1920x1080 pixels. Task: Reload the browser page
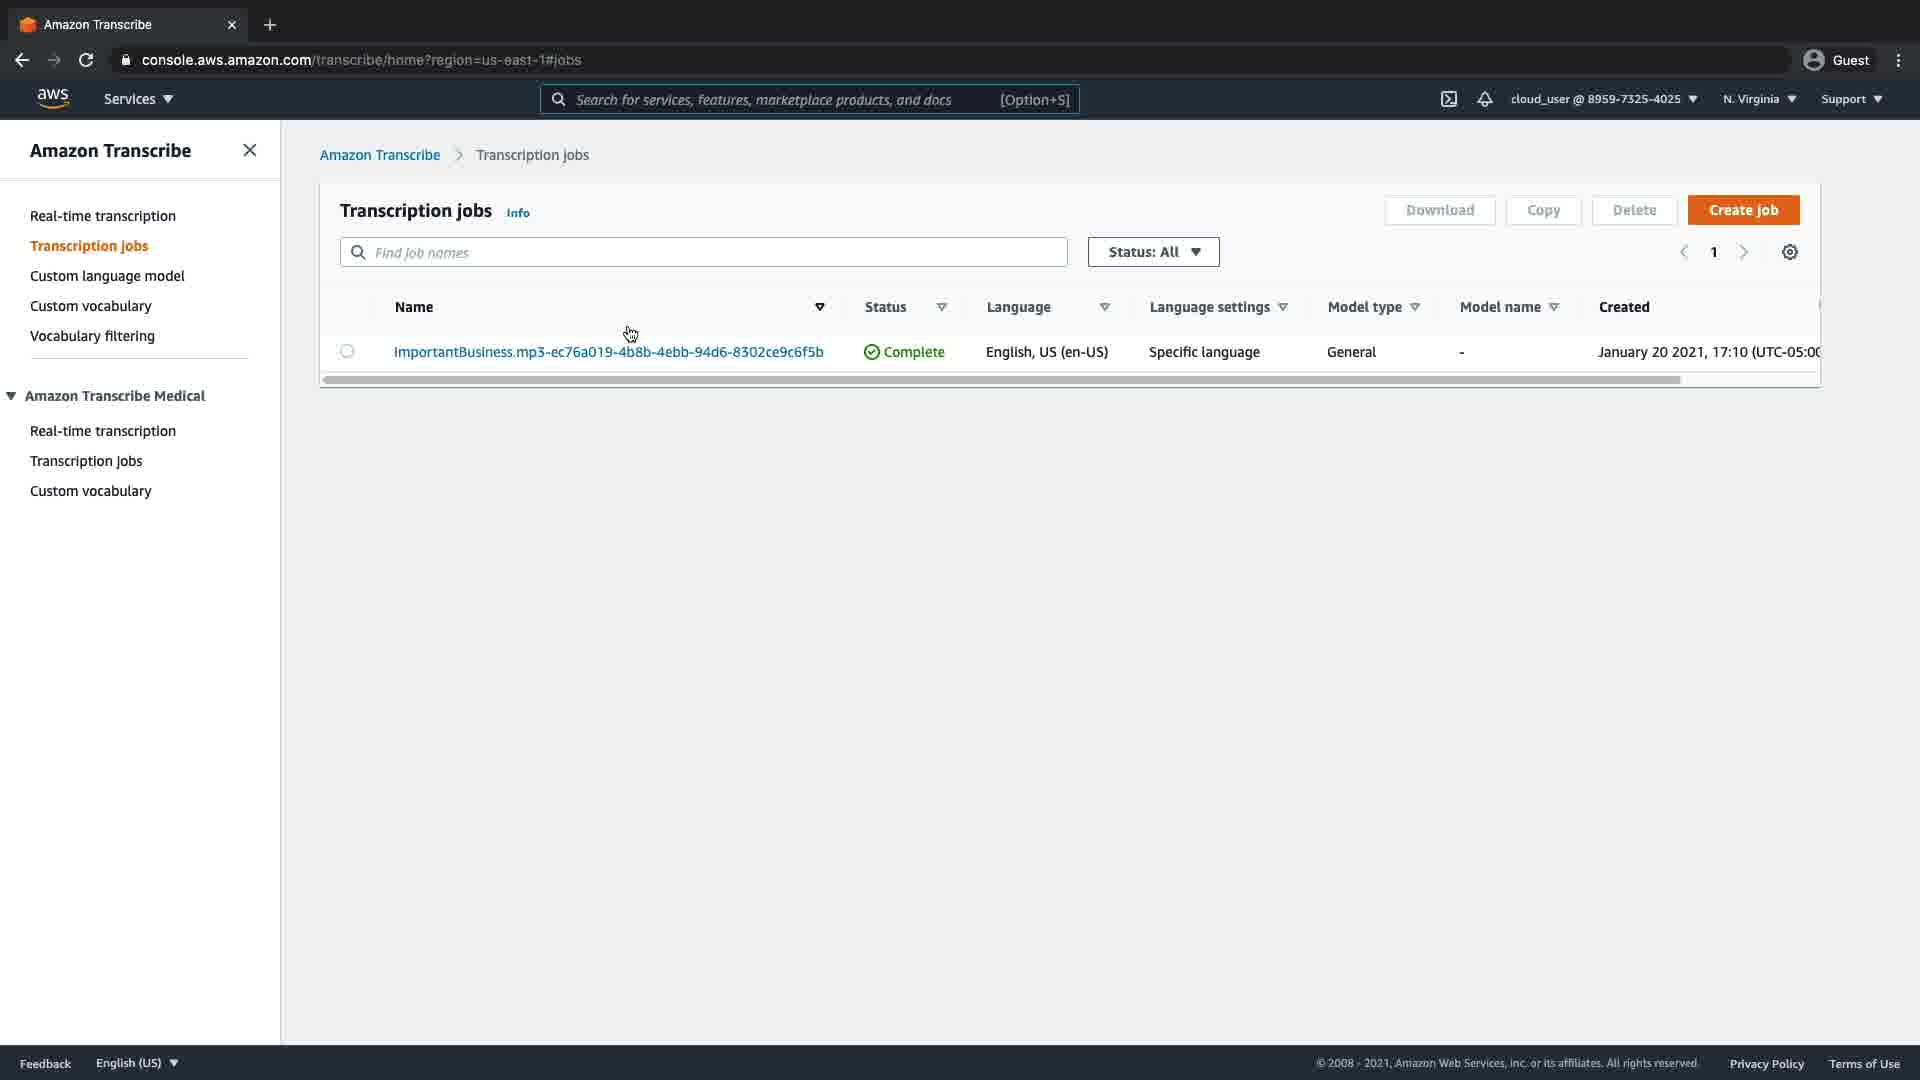point(86,60)
